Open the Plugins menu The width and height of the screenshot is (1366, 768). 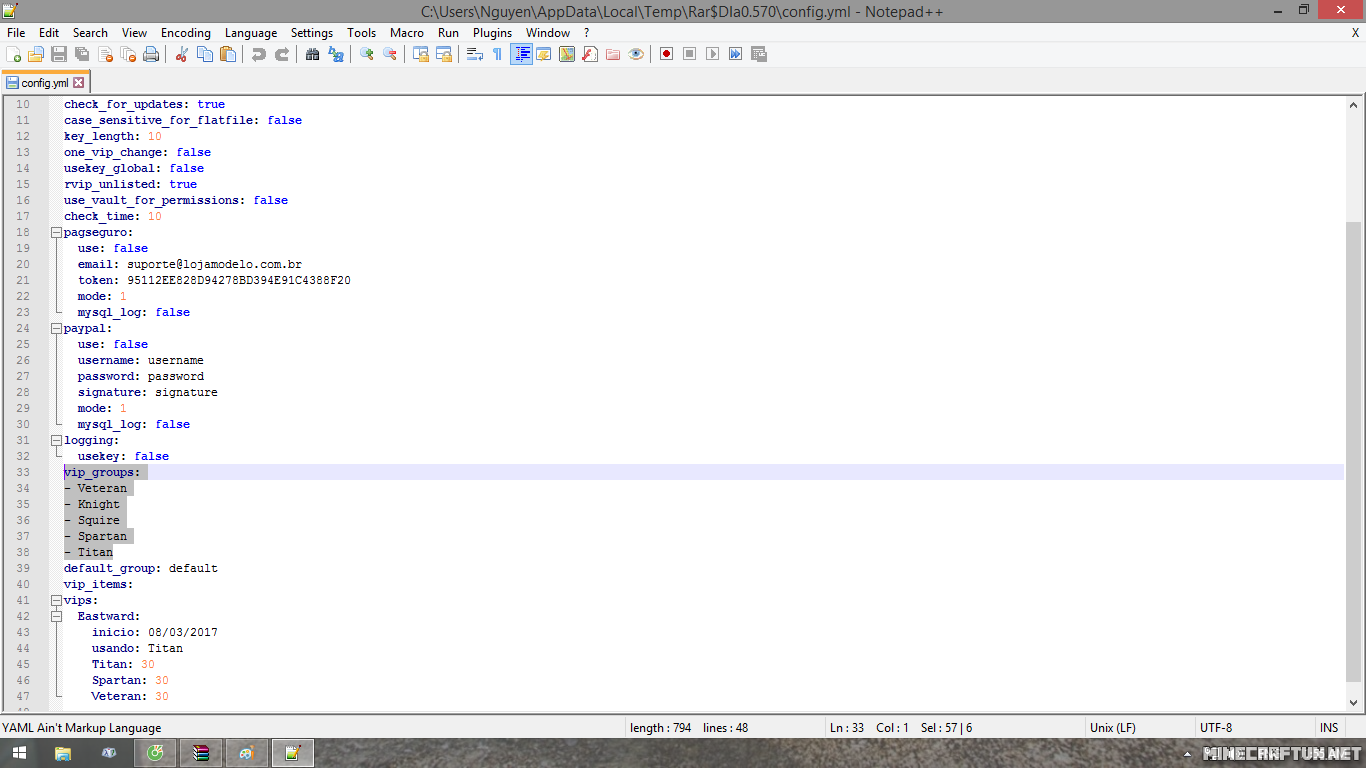coord(493,33)
